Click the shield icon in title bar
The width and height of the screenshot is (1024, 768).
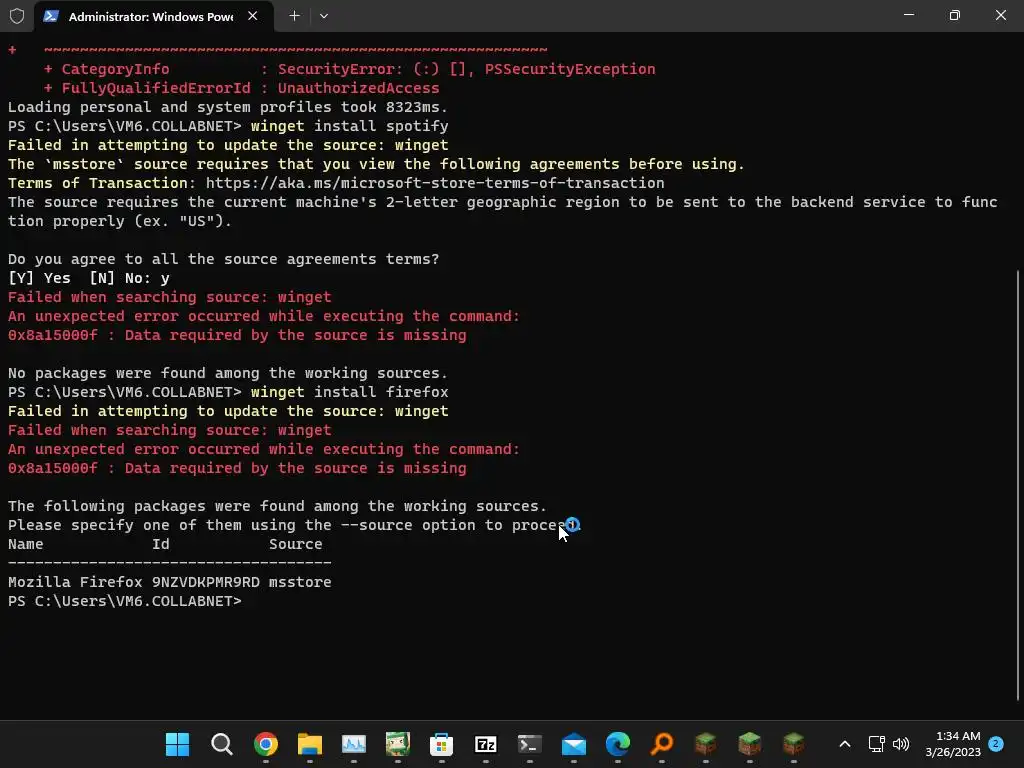point(17,16)
